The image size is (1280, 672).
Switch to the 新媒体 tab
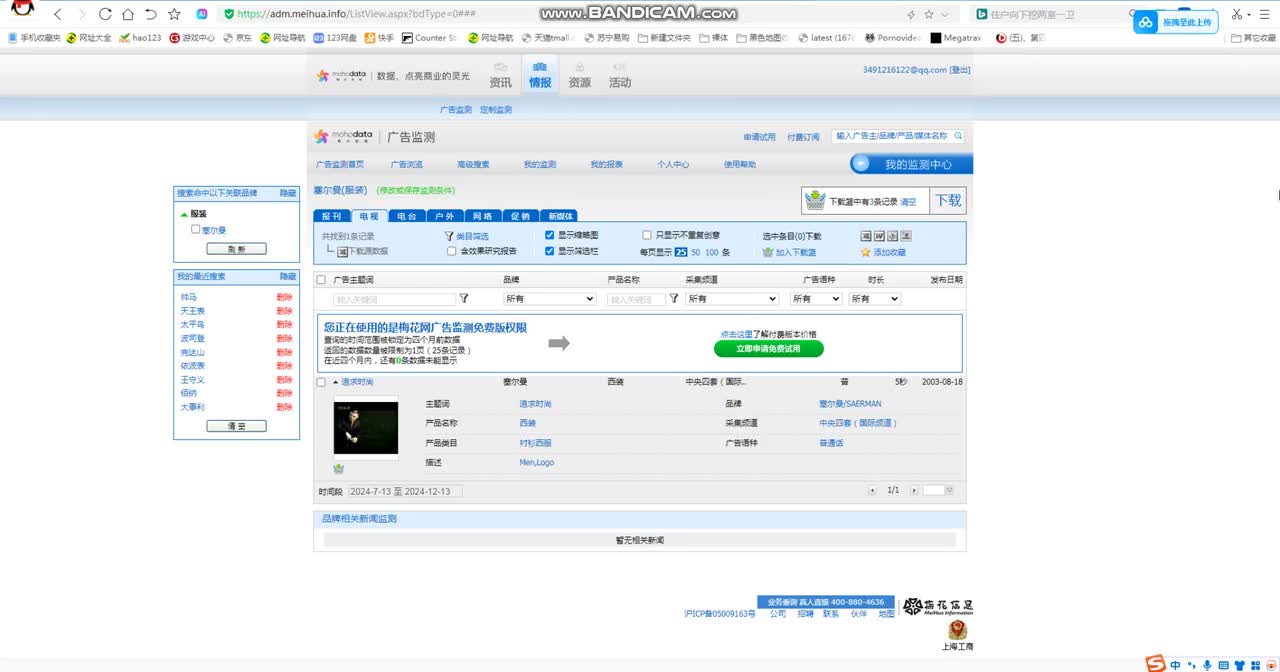coord(559,216)
